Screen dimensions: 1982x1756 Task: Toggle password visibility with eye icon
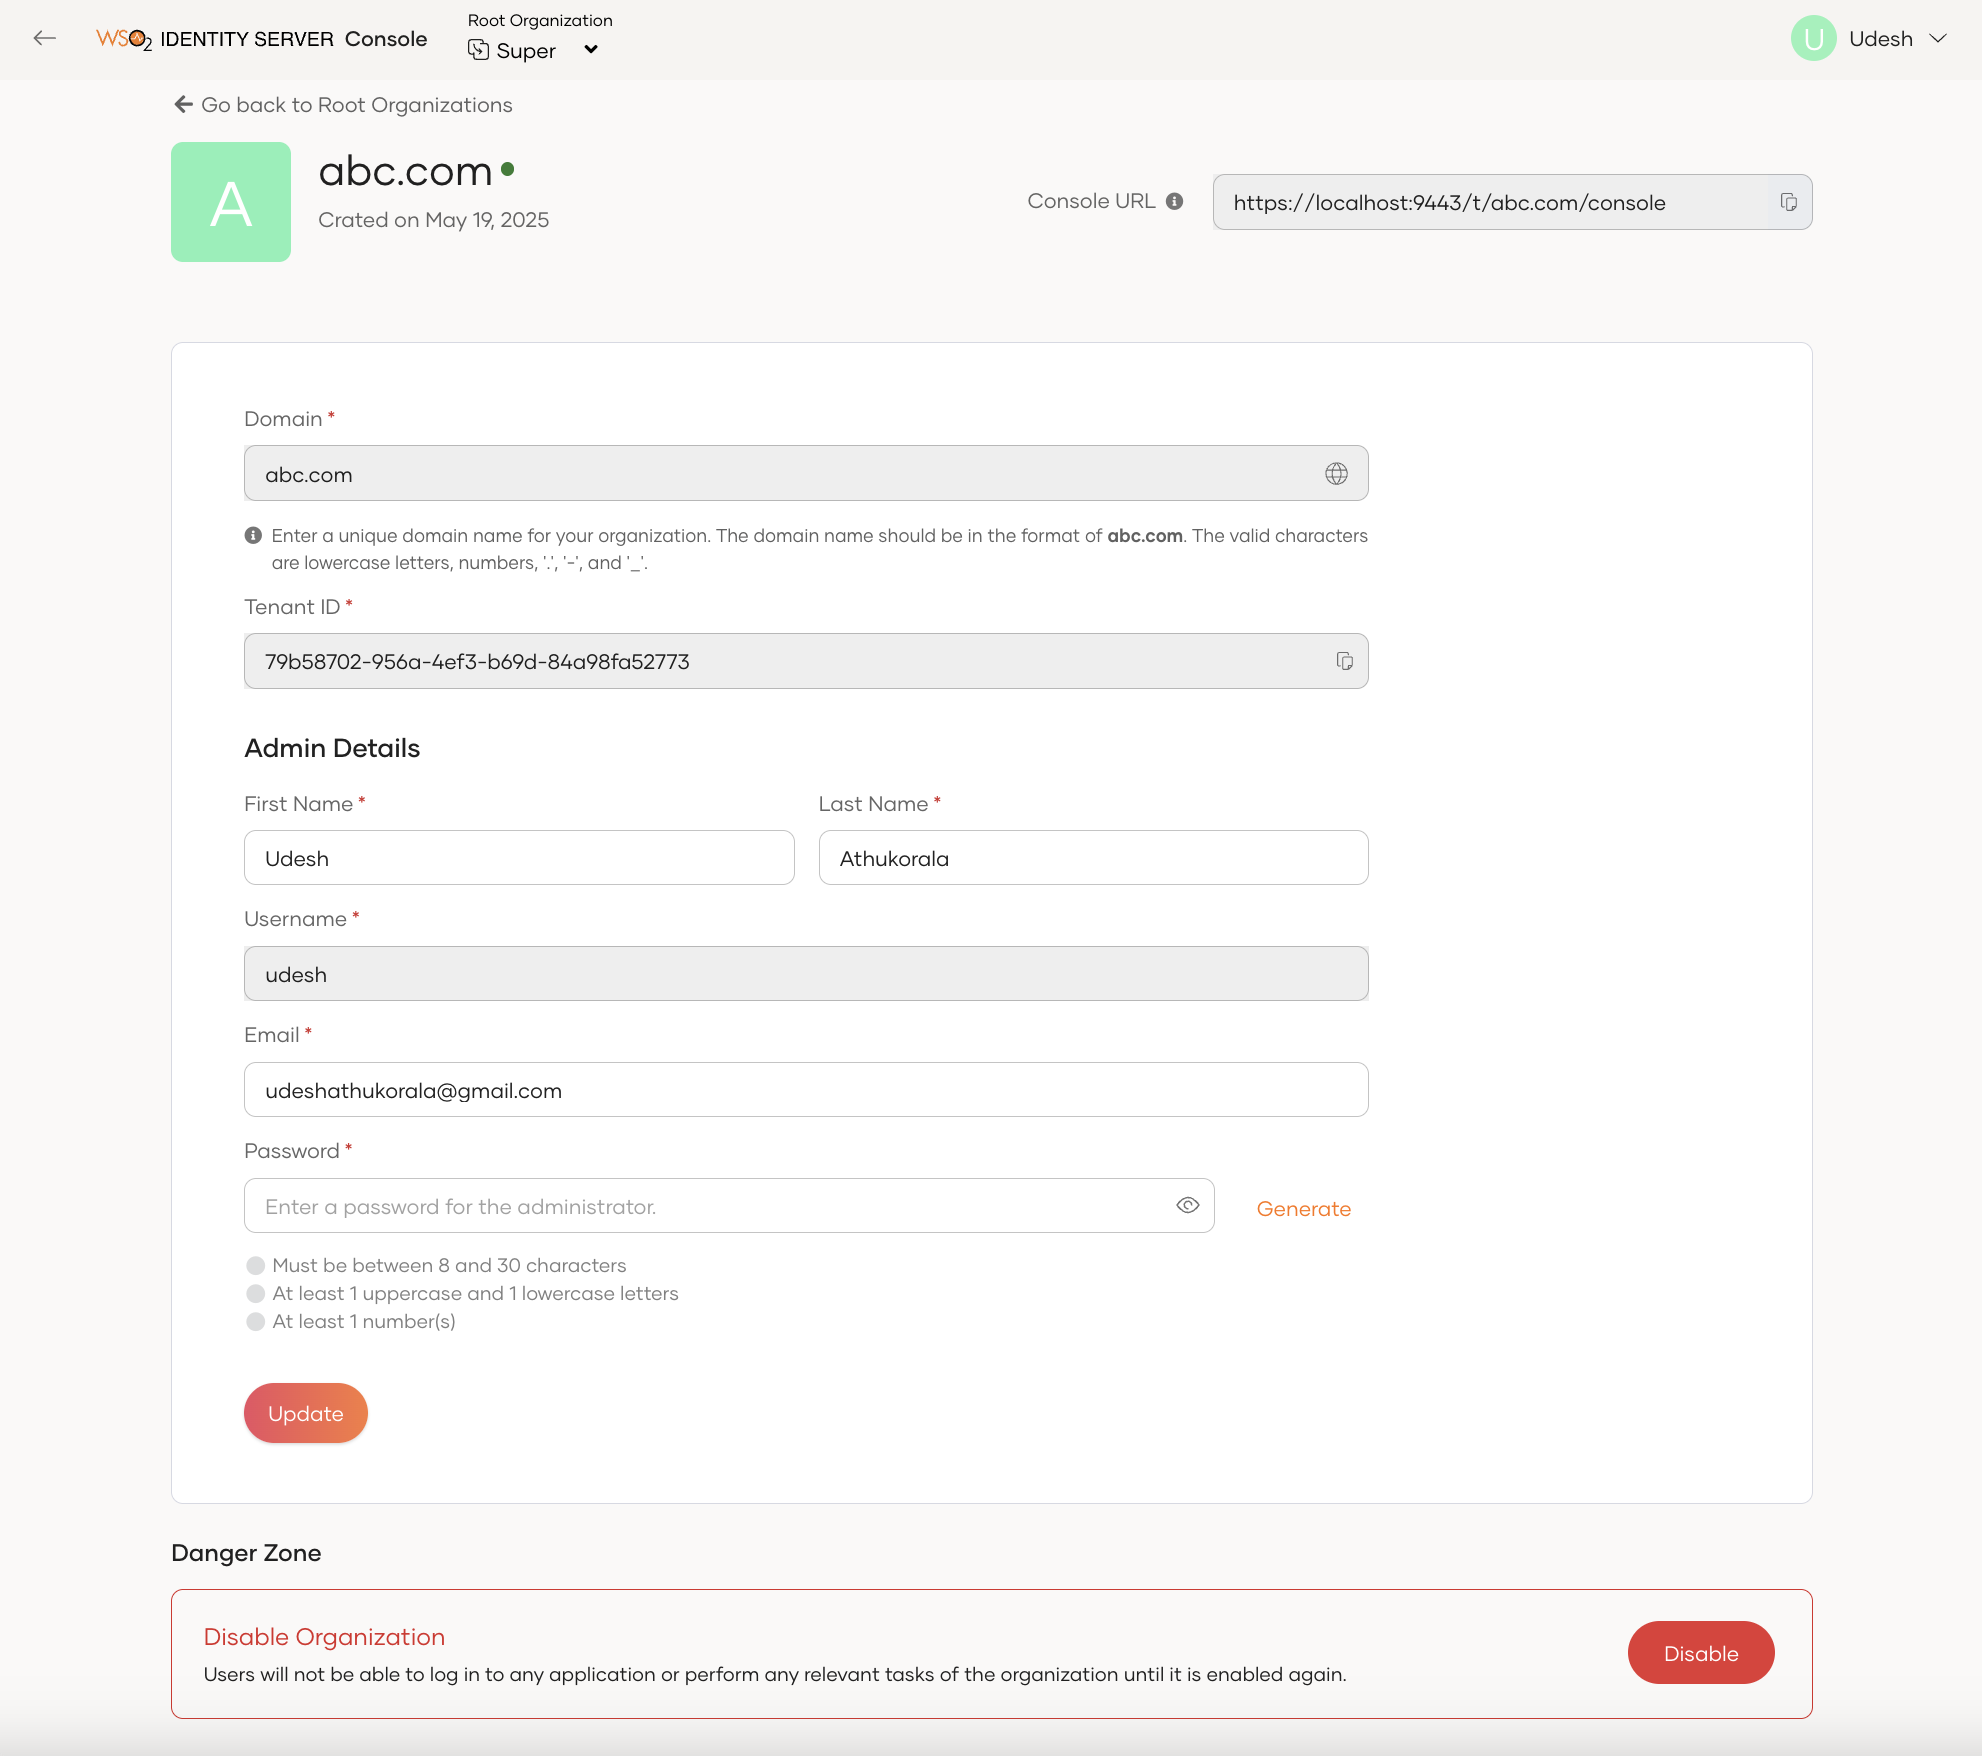click(1187, 1206)
